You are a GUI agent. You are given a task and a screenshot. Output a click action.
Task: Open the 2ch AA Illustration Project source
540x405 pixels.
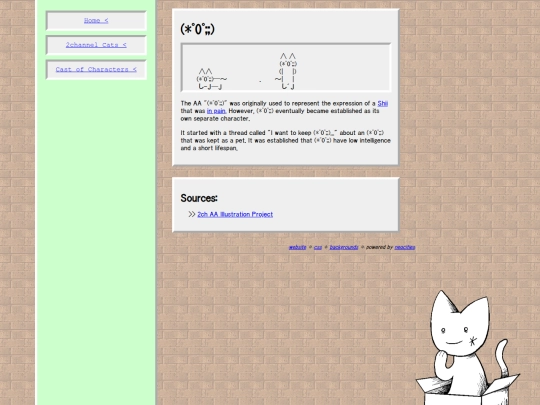[235, 214]
